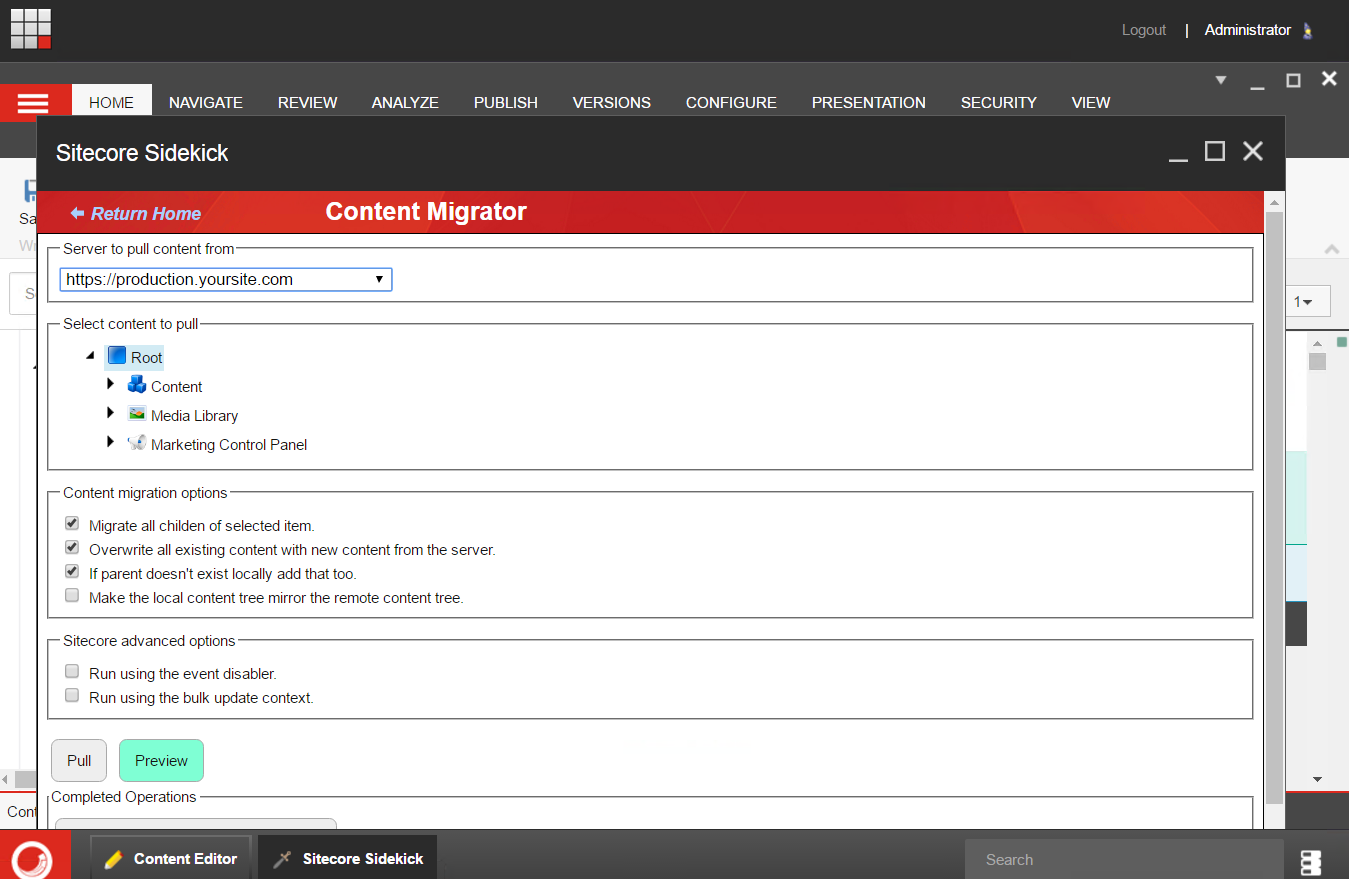The width and height of the screenshot is (1349, 879).
Task: Click the Marketing Control Panel icon
Action: click(x=137, y=443)
